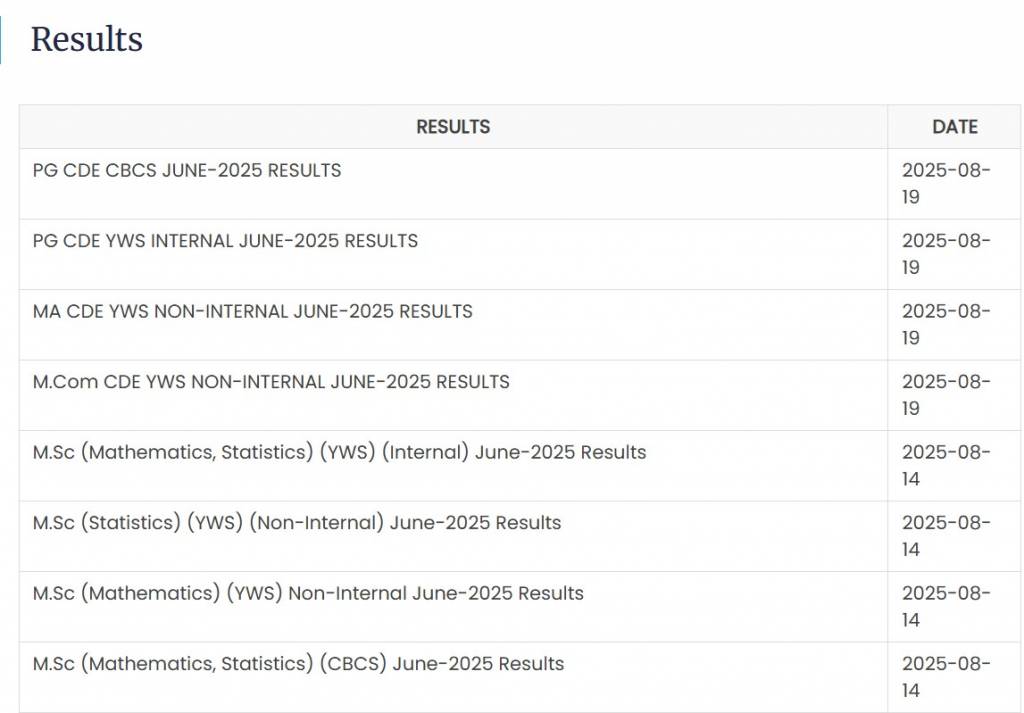Open M.Com CDE YWS NON-INTERNAL results

(x=271, y=382)
